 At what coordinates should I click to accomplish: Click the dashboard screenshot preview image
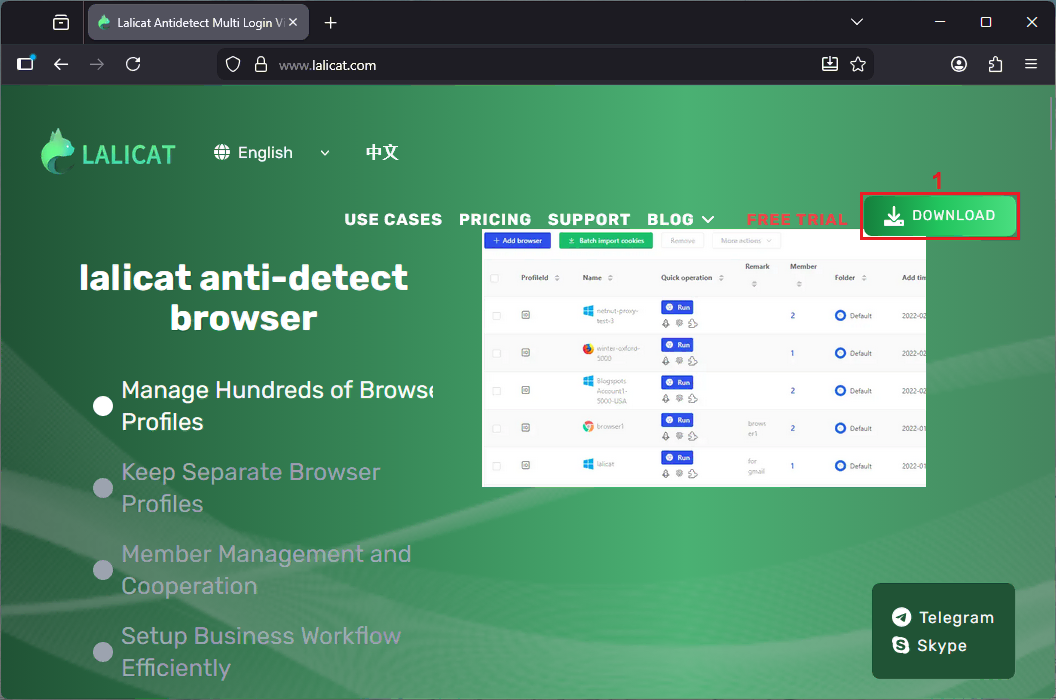tap(704, 358)
